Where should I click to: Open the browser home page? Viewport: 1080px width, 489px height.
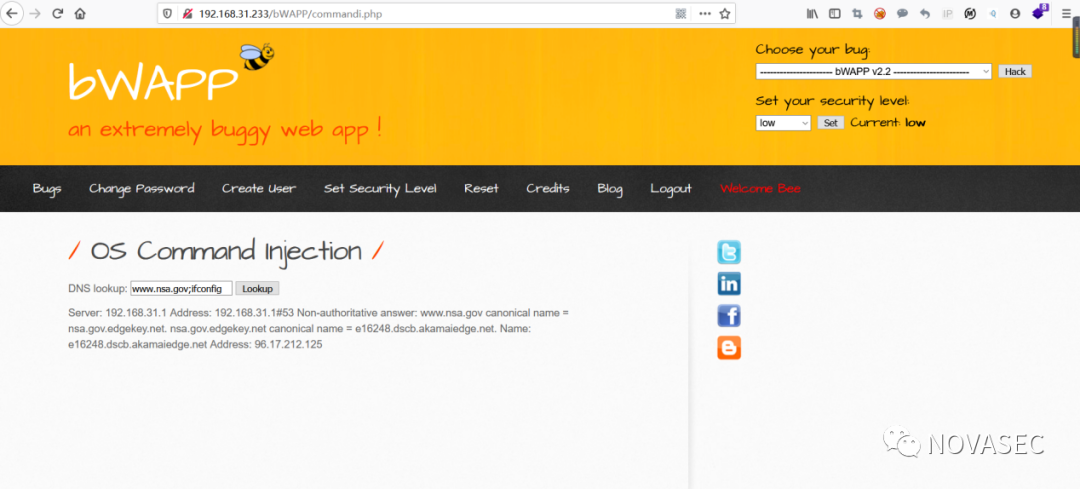click(x=80, y=13)
